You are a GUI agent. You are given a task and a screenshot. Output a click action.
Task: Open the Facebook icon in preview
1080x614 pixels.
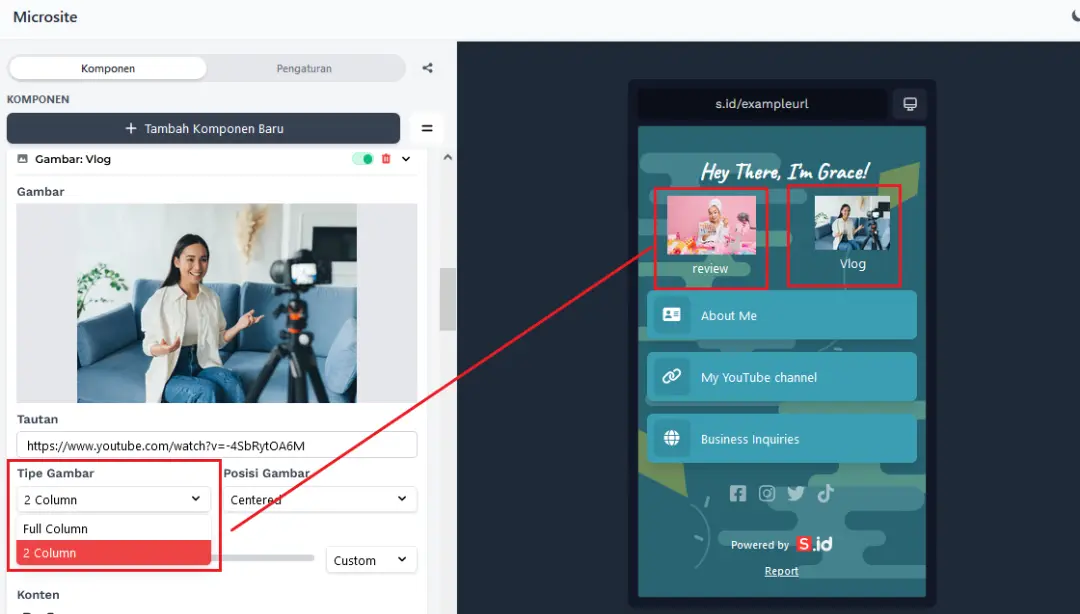[x=738, y=493]
